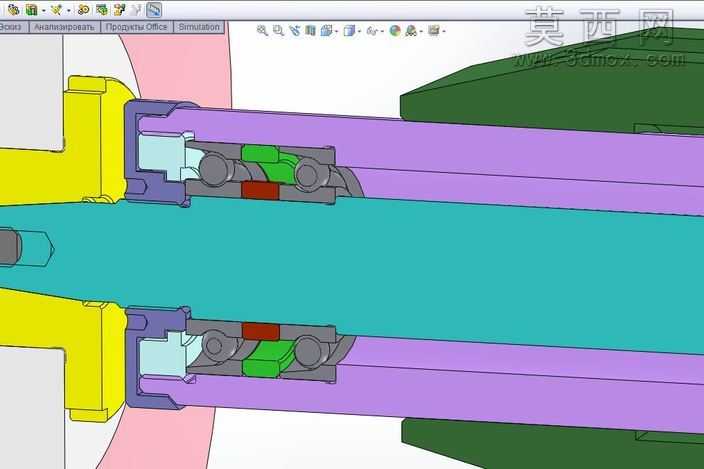This screenshot has height=469, width=704.
Task: Click the View Orientation icon
Action: 326,31
